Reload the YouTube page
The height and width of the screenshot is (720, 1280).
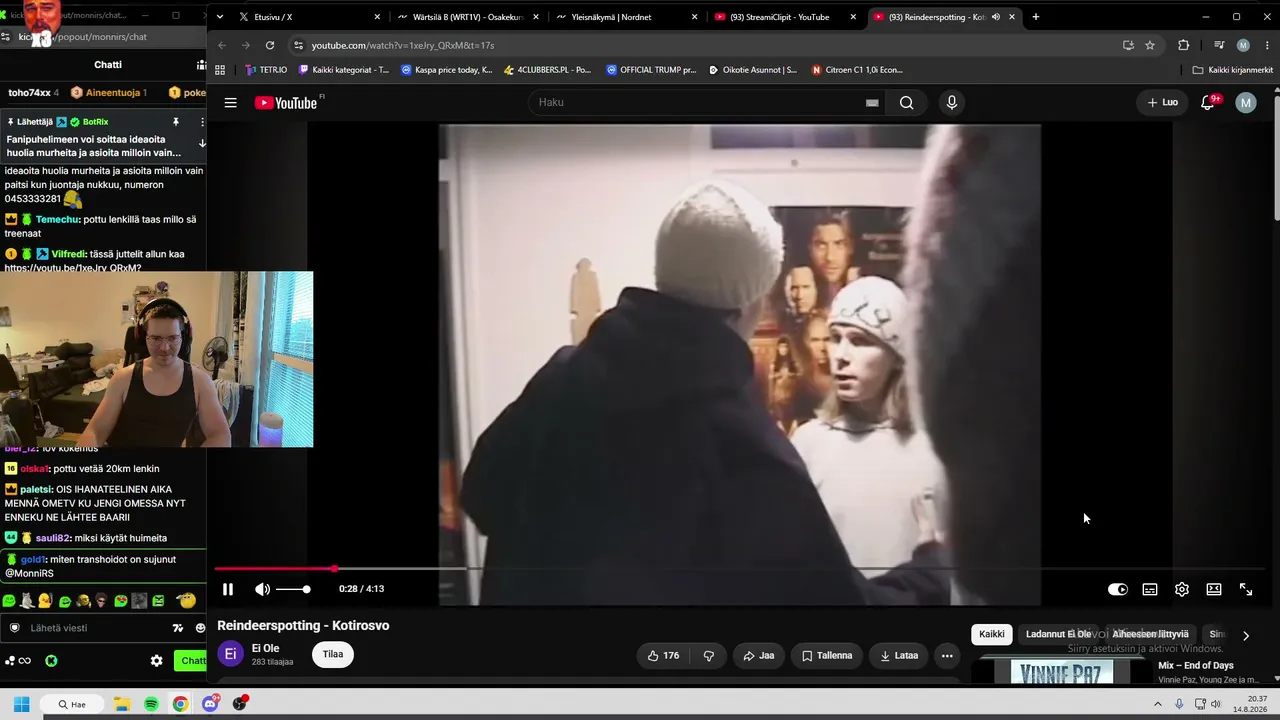tap(270, 45)
